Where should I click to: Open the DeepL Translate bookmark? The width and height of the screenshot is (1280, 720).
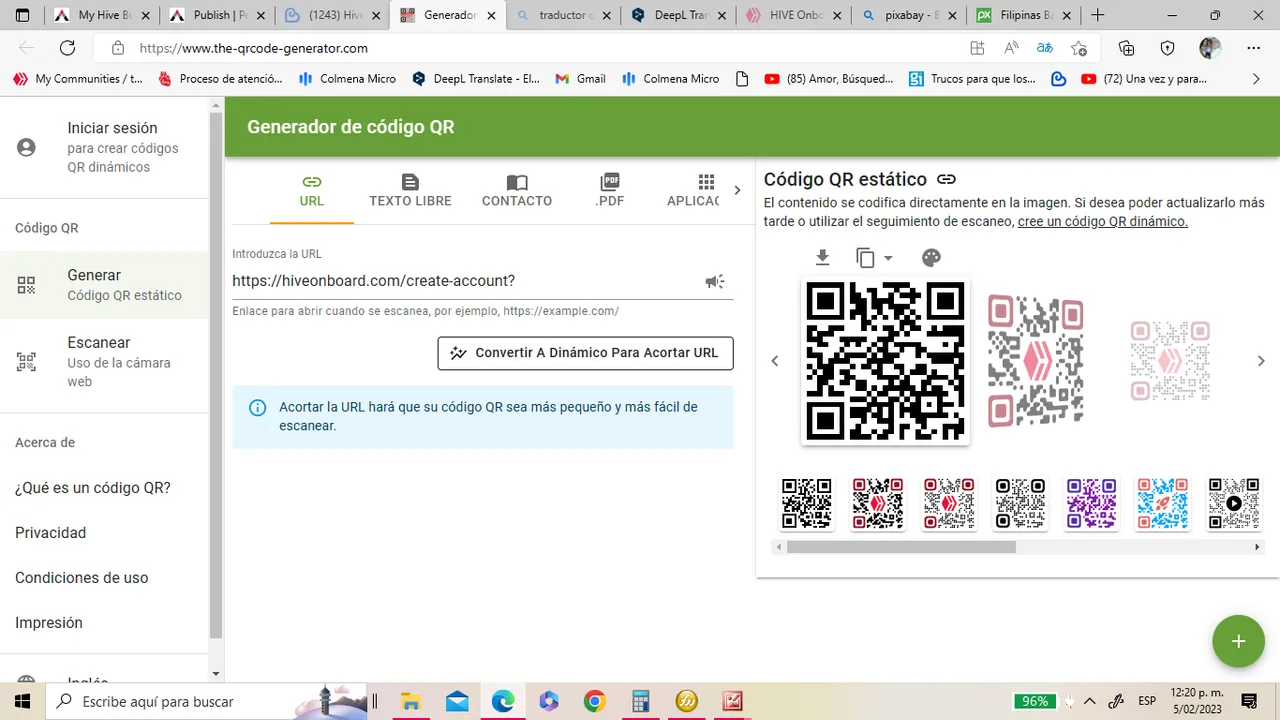click(x=476, y=78)
